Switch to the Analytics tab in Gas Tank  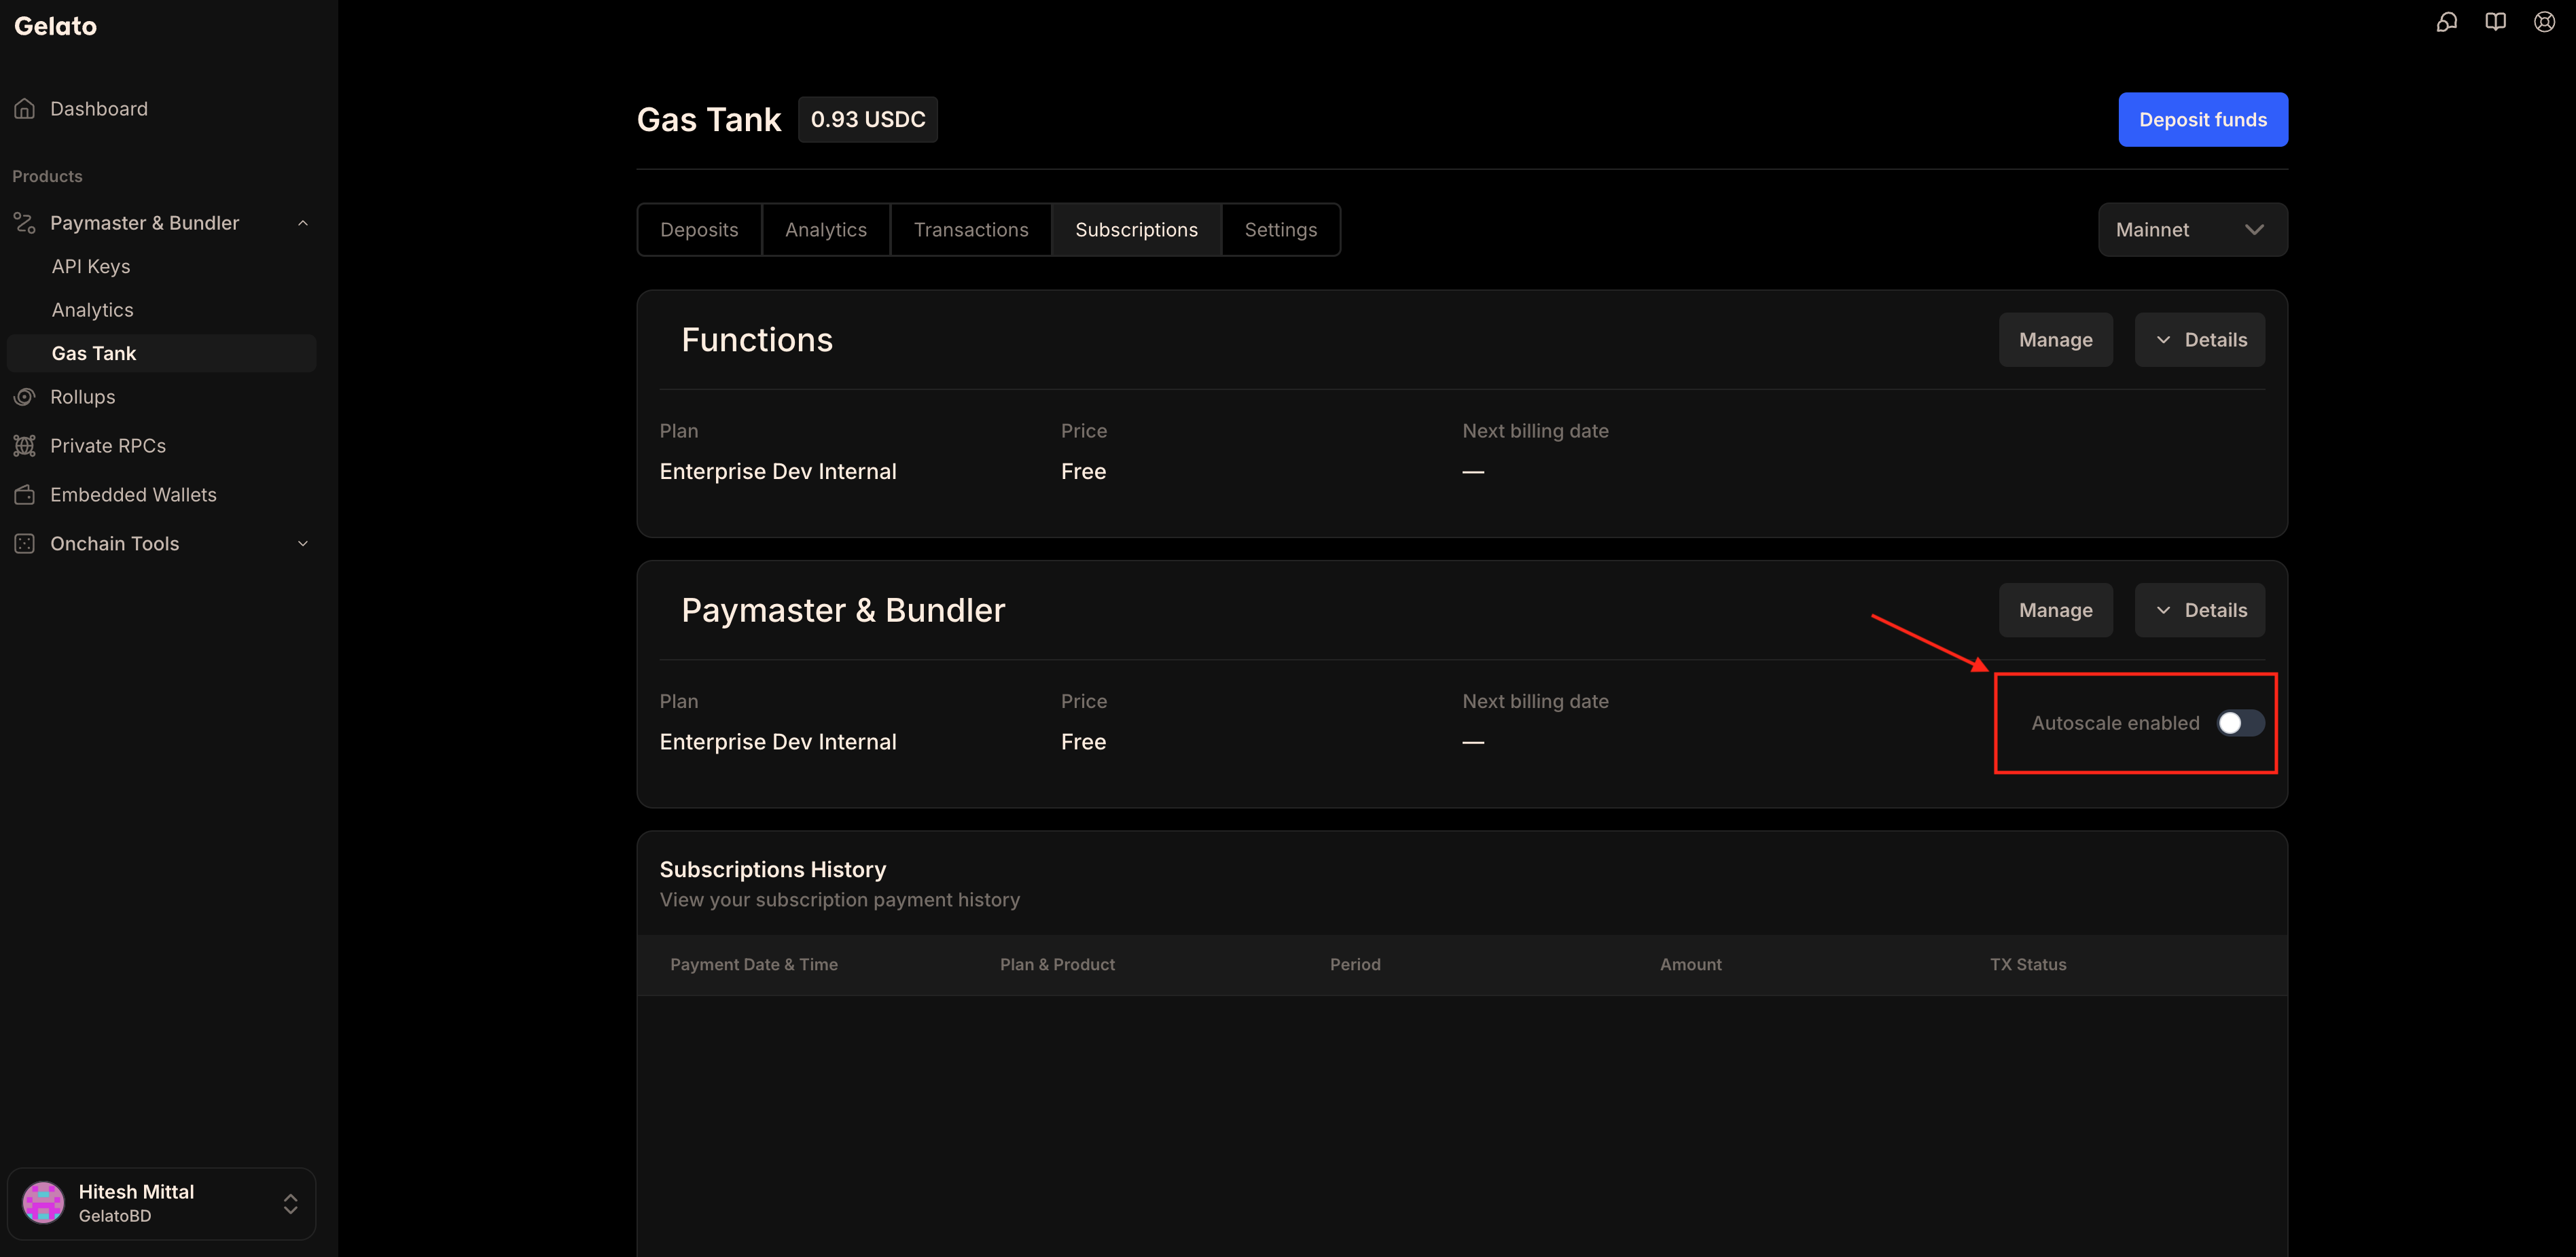826,230
